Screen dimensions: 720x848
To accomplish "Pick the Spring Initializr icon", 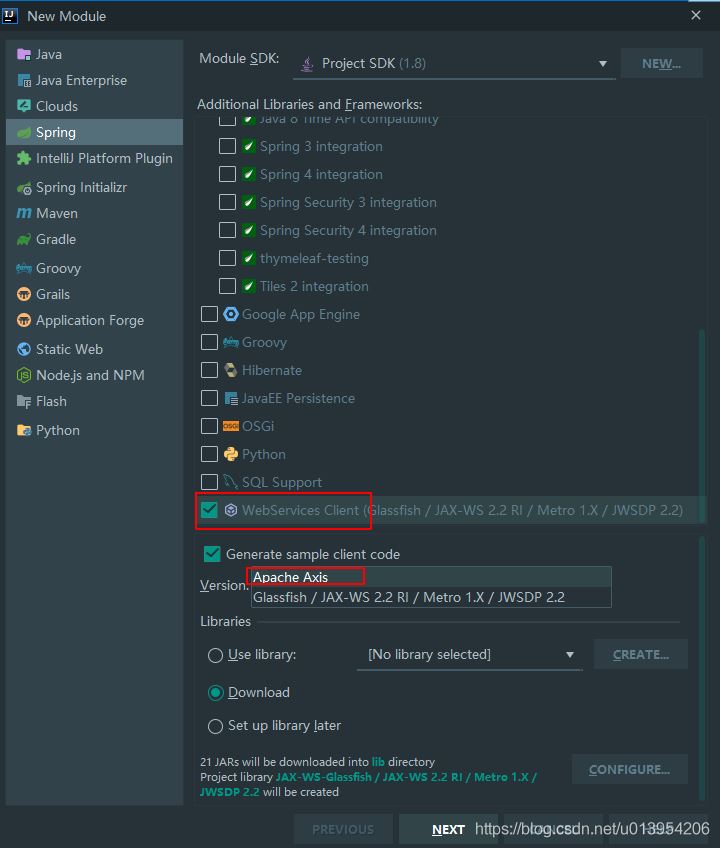I will [24, 188].
